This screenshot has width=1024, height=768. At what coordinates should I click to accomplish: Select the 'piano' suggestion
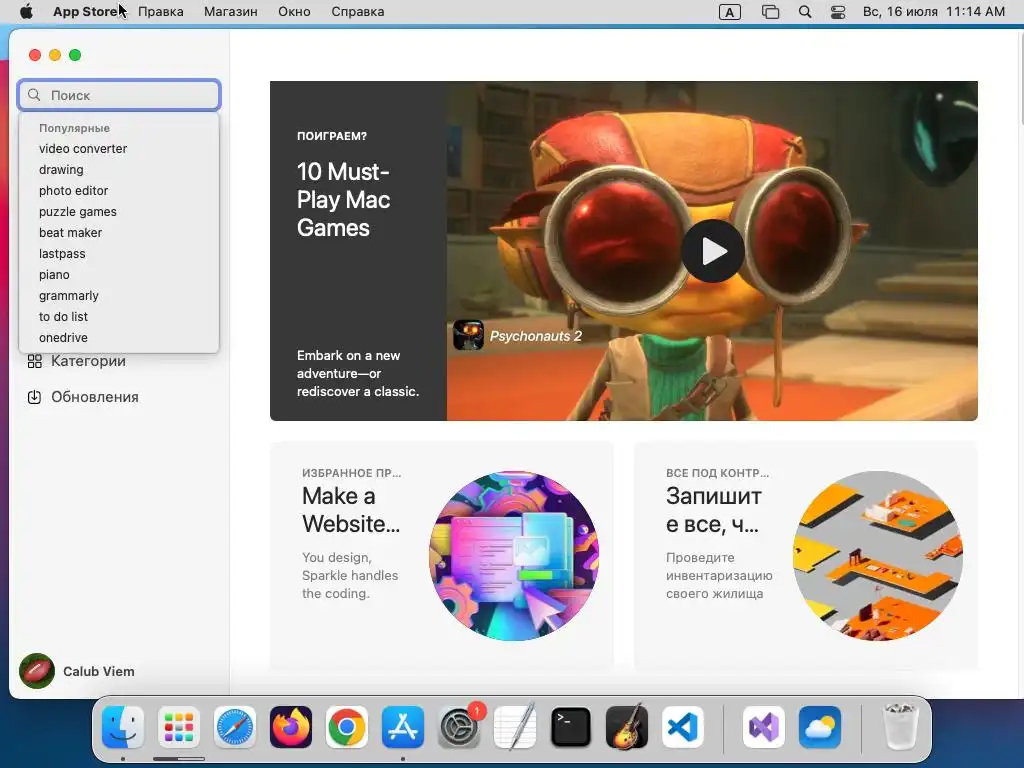coord(119,274)
